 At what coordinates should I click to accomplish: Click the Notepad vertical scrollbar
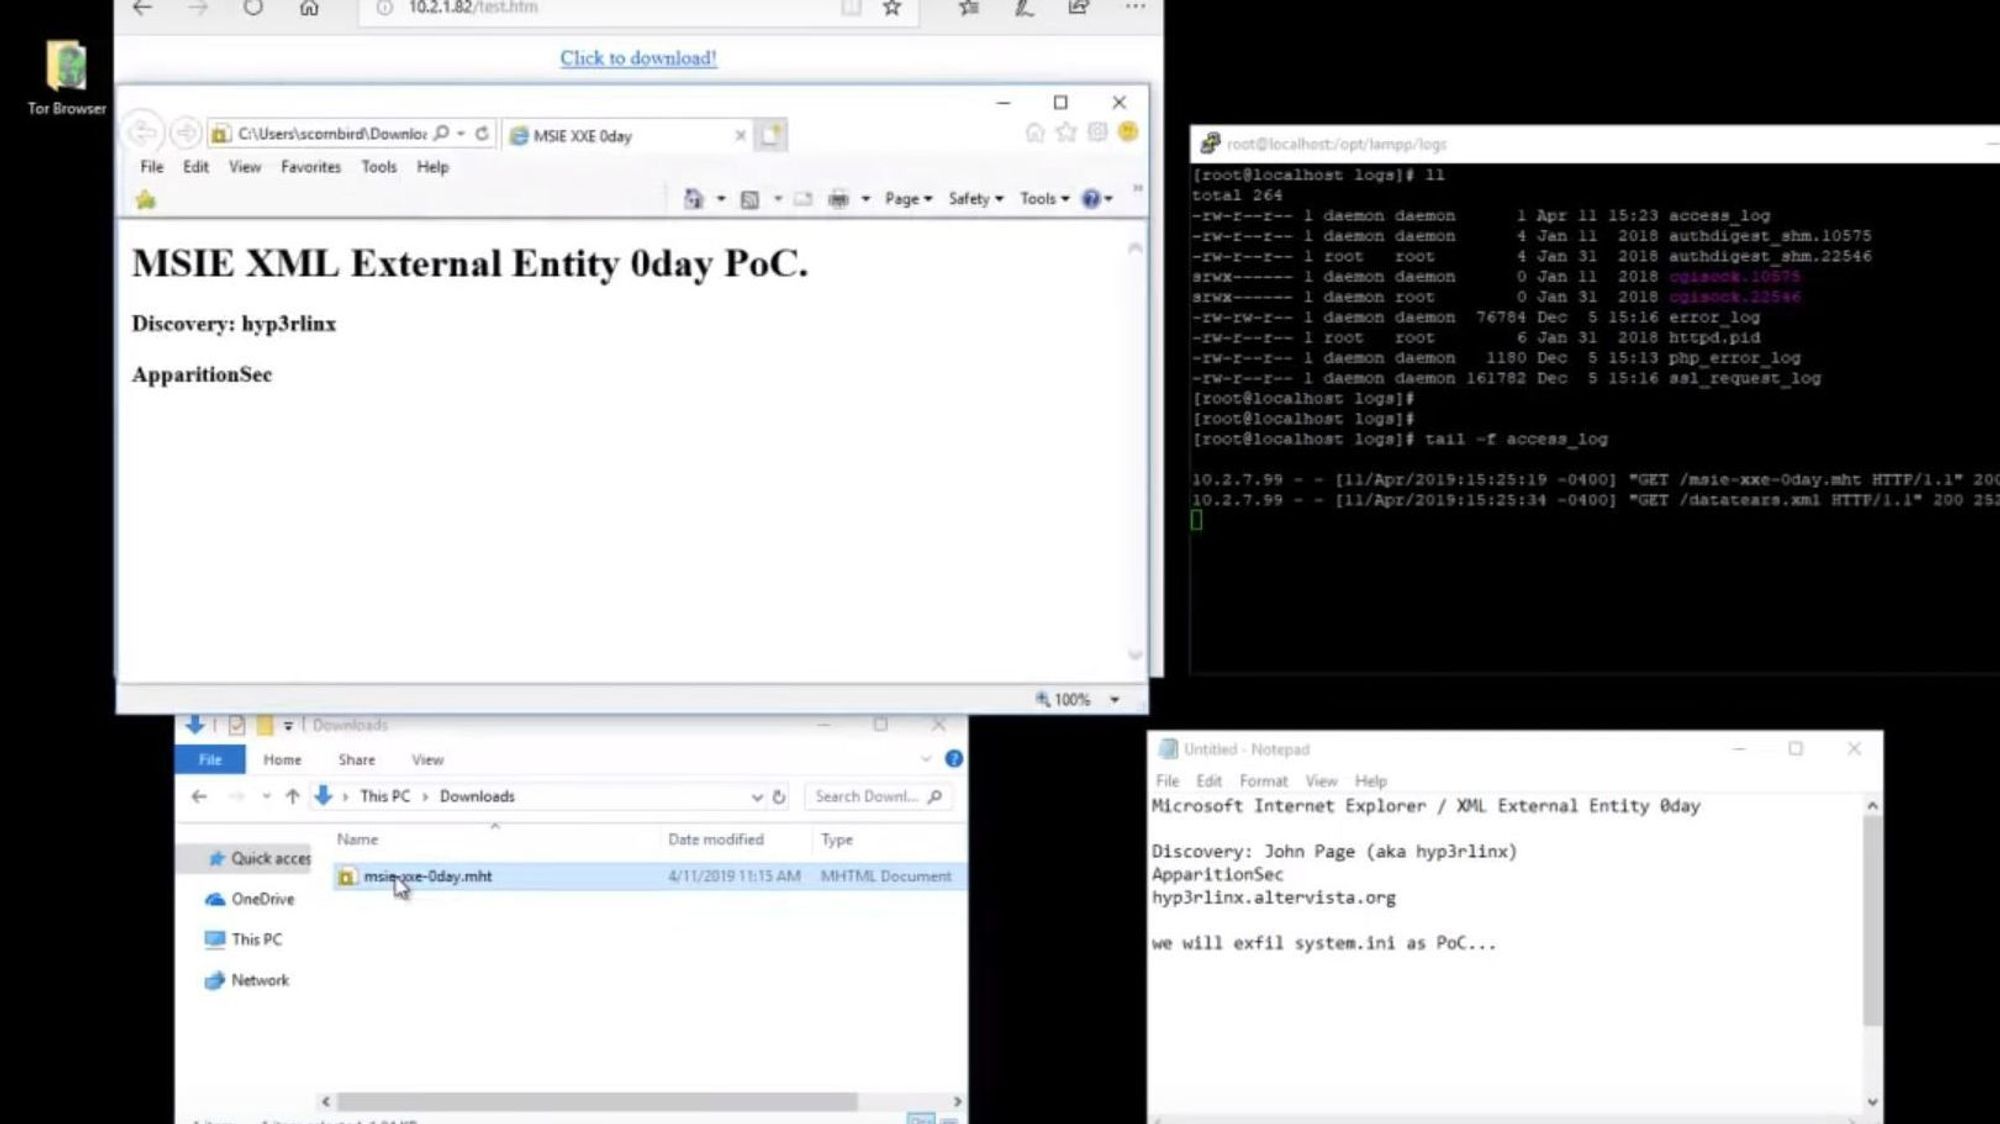1872,920
